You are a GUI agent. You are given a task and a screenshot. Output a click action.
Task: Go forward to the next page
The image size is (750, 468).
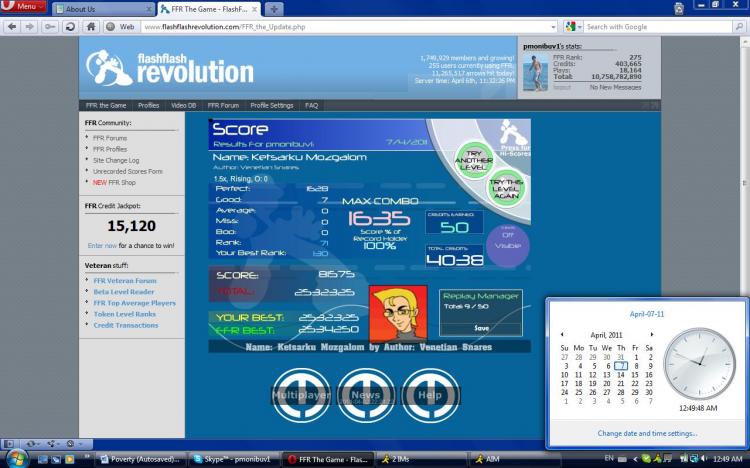tap(30, 27)
